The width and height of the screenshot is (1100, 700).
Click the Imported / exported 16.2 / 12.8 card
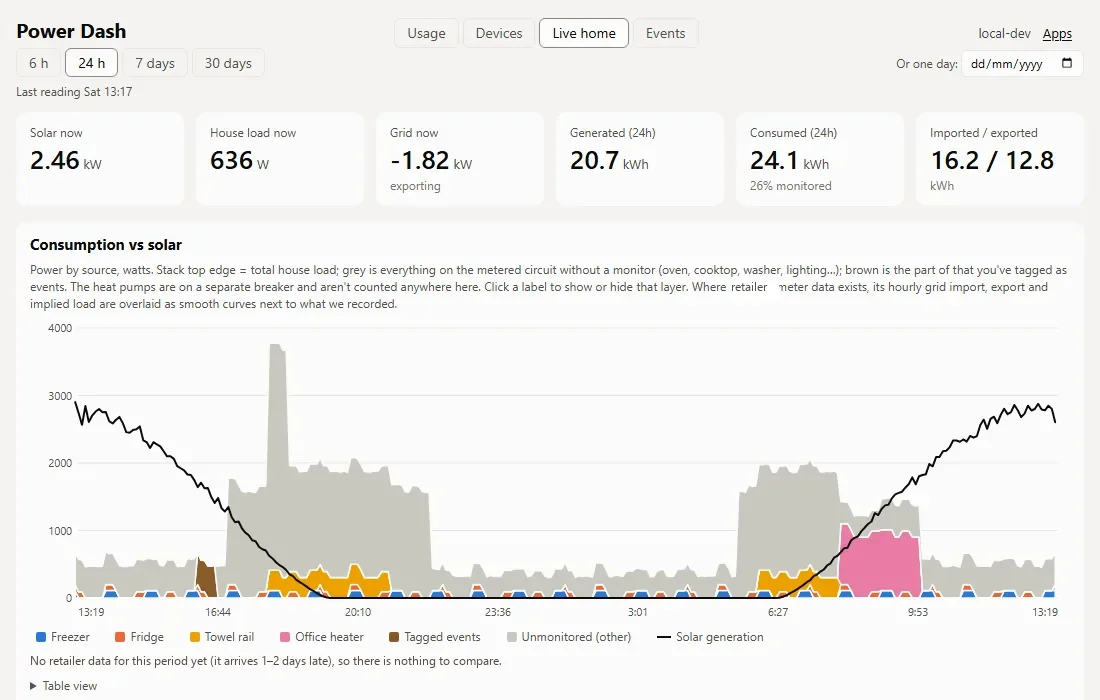pyautogui.click(x=1000, y=159)
